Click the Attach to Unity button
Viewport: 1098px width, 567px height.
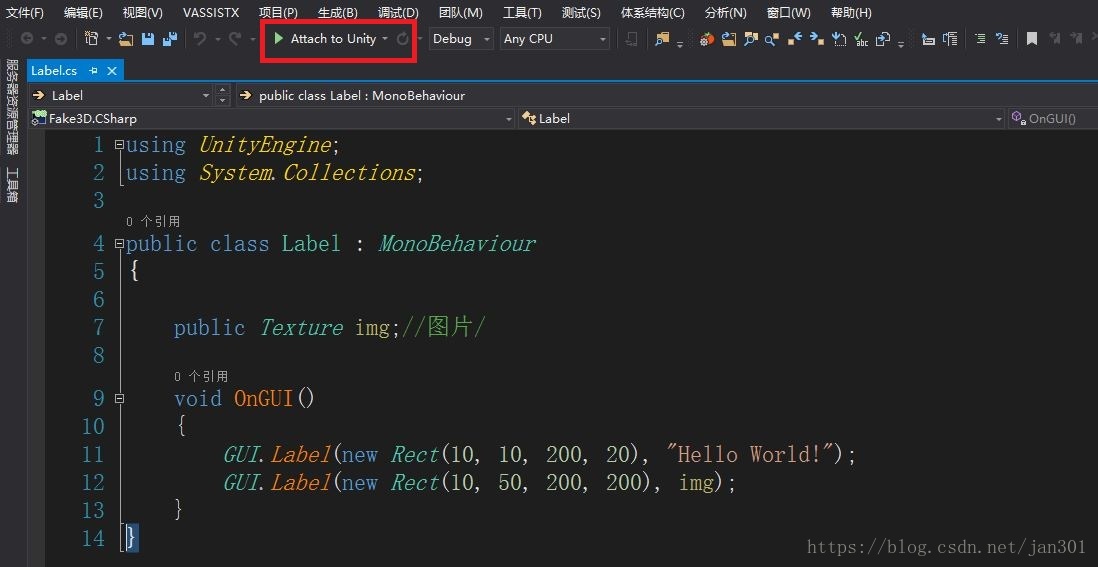point(333,39)
